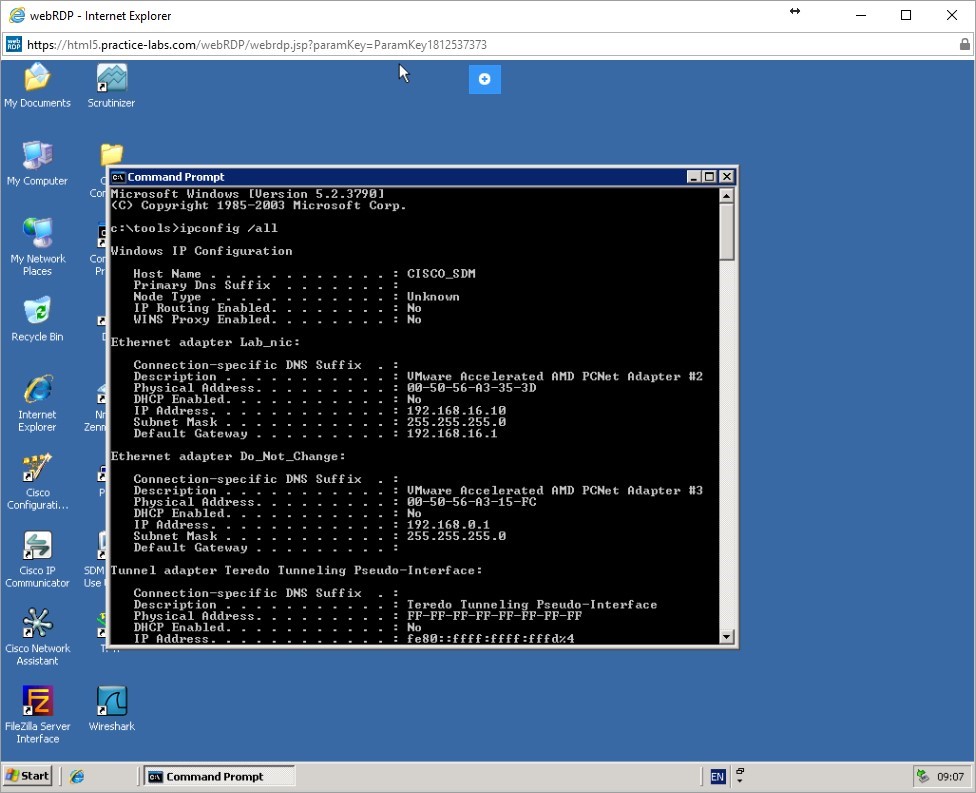Click physical address 00-50-56-A3-15-FC

pos(471,502)
